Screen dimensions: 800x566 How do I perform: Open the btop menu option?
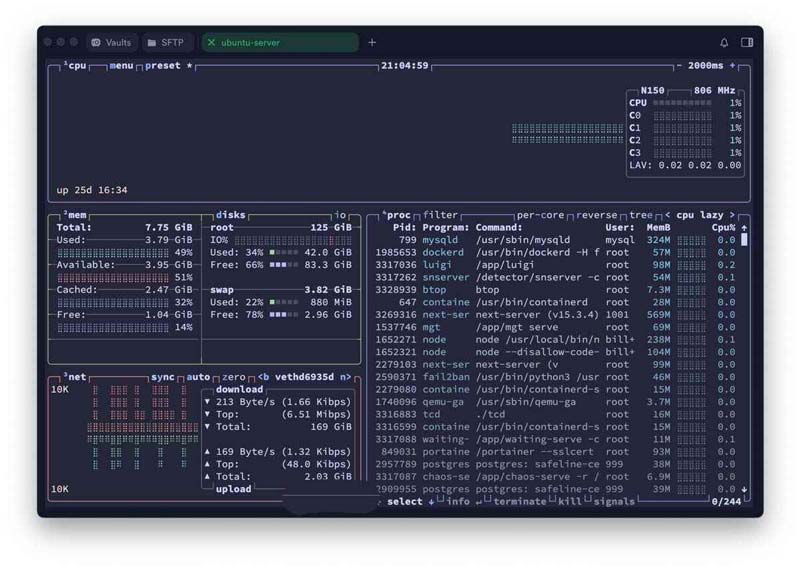[121, 66]
